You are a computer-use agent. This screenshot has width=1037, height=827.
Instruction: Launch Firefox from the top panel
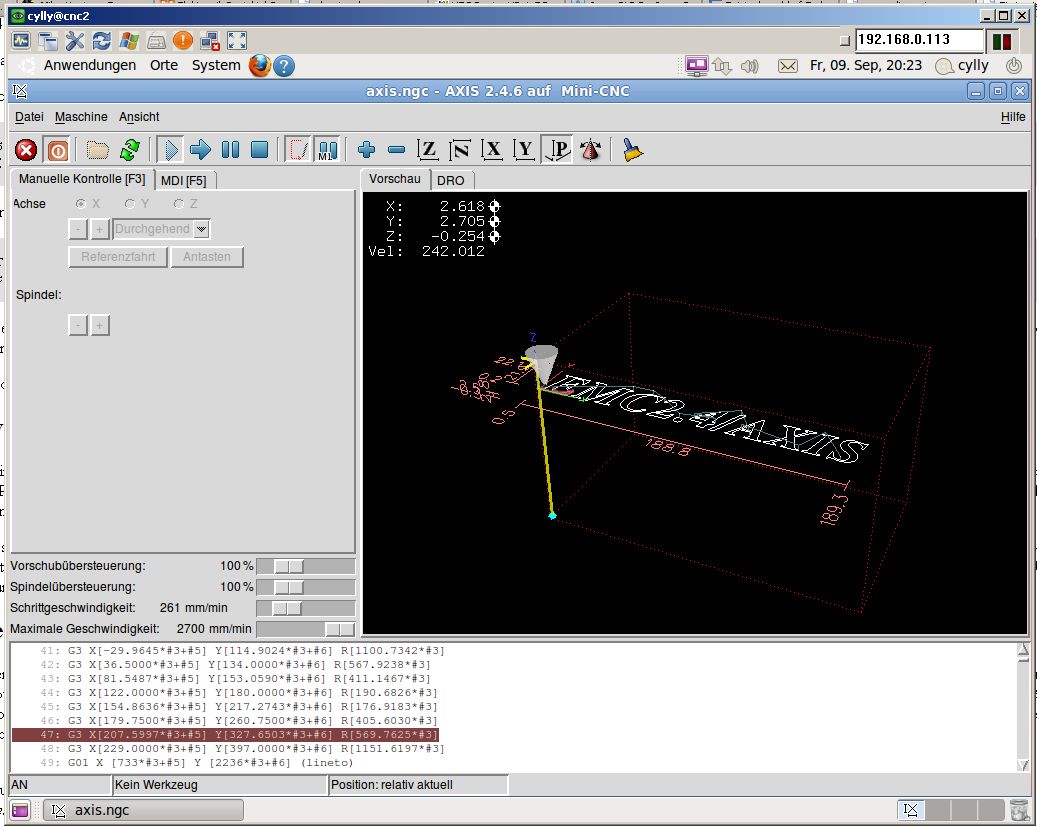260,65
